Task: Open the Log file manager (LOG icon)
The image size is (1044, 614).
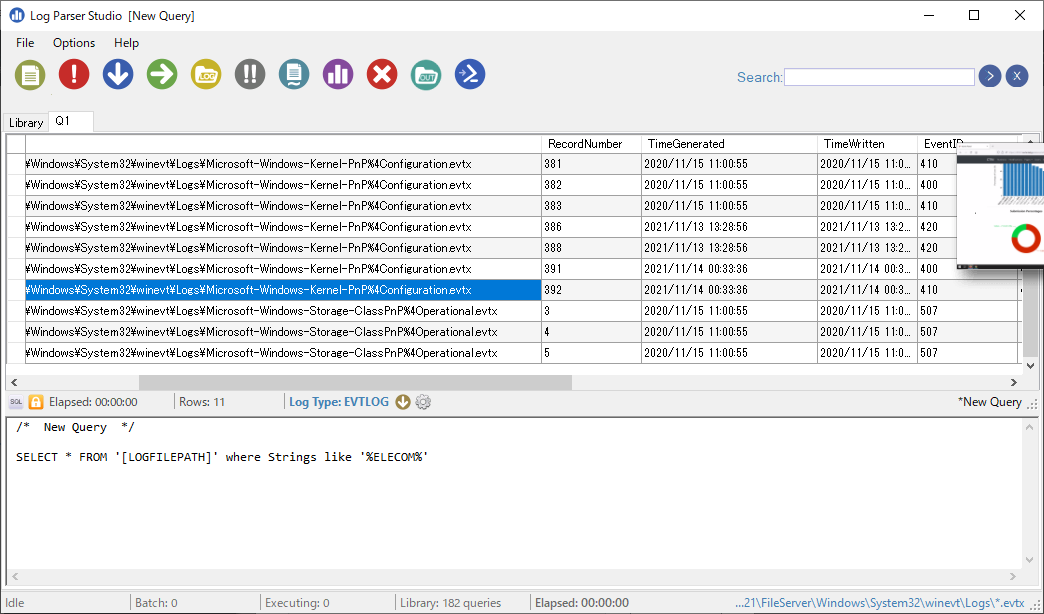Action: coord(205,74)
